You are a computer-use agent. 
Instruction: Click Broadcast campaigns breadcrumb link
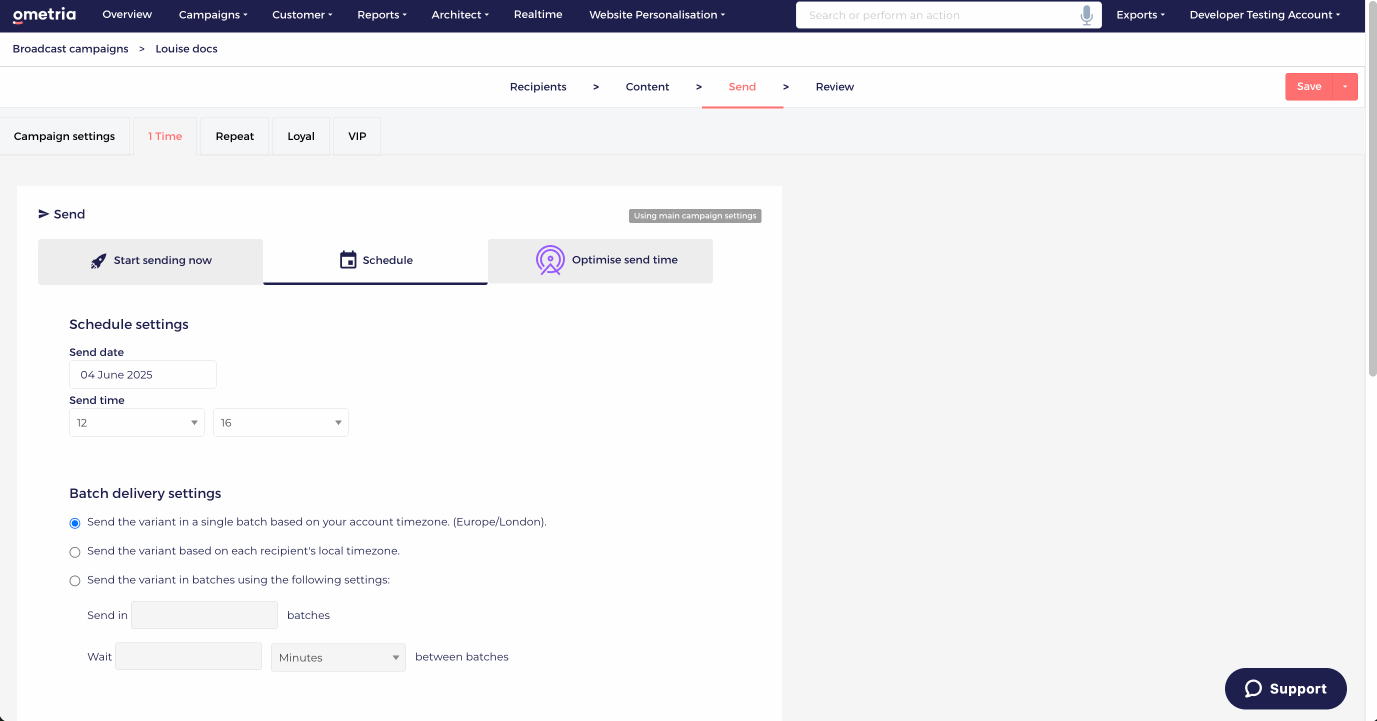coord(70,49)
